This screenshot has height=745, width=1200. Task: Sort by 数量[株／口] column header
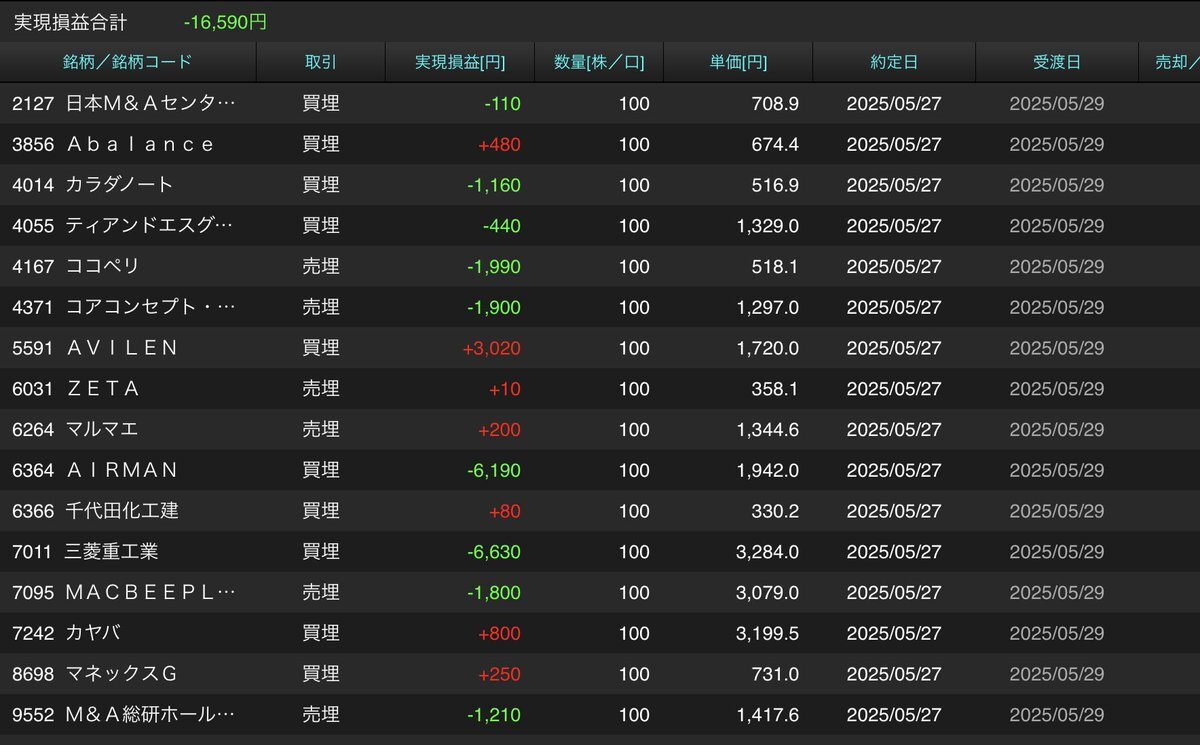[599, 62]
